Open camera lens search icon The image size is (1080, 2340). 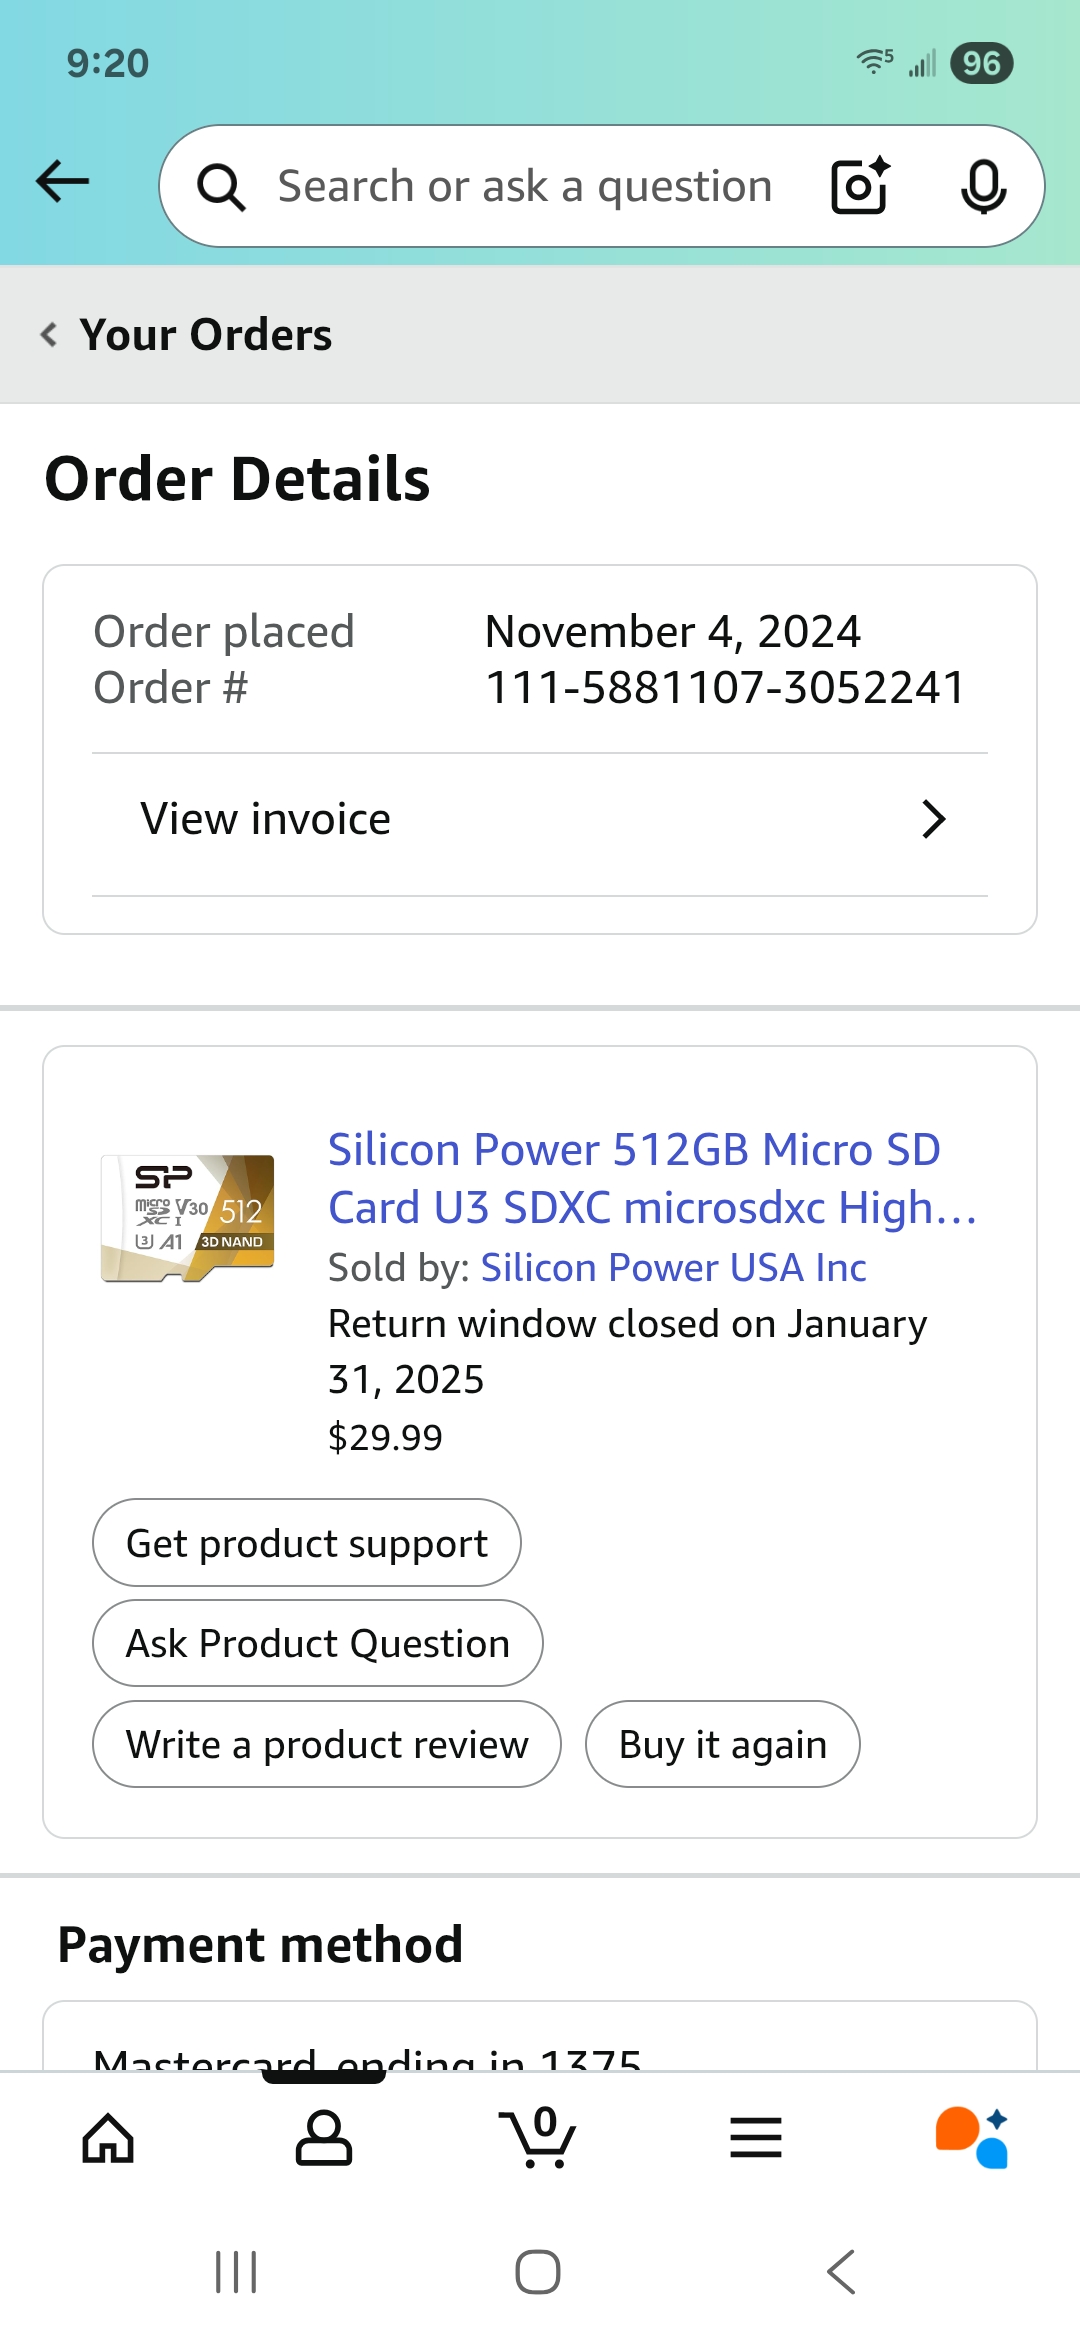pos(860,186)
